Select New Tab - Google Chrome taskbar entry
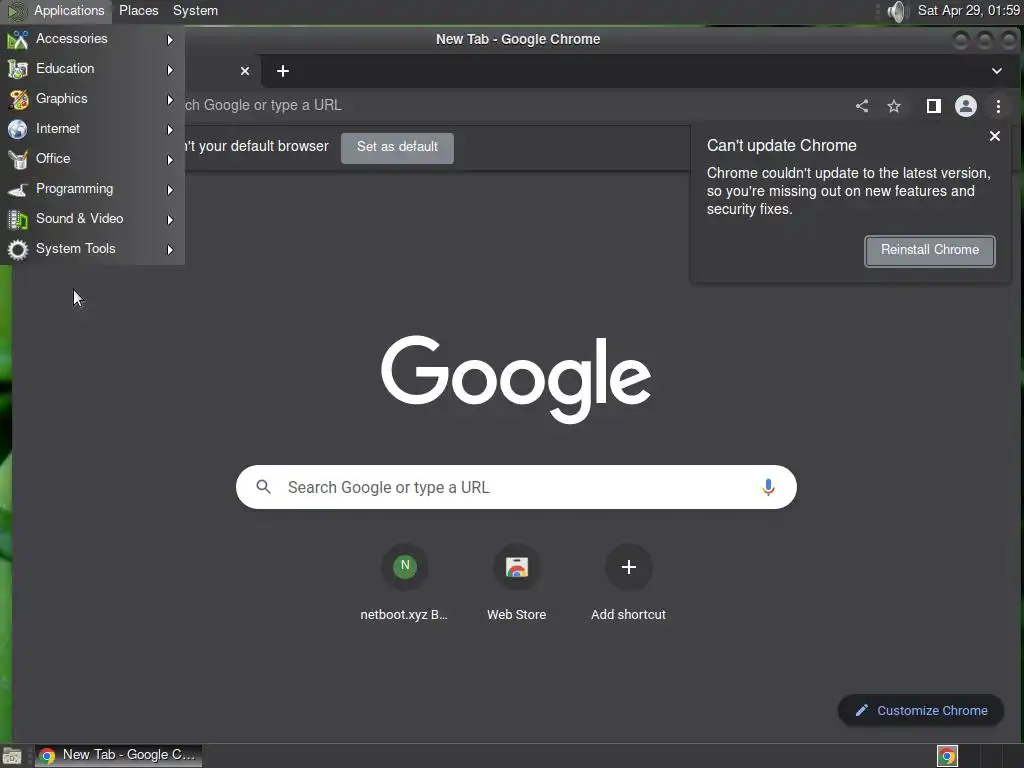1024x768 pixels. click(x=118, y=756)
